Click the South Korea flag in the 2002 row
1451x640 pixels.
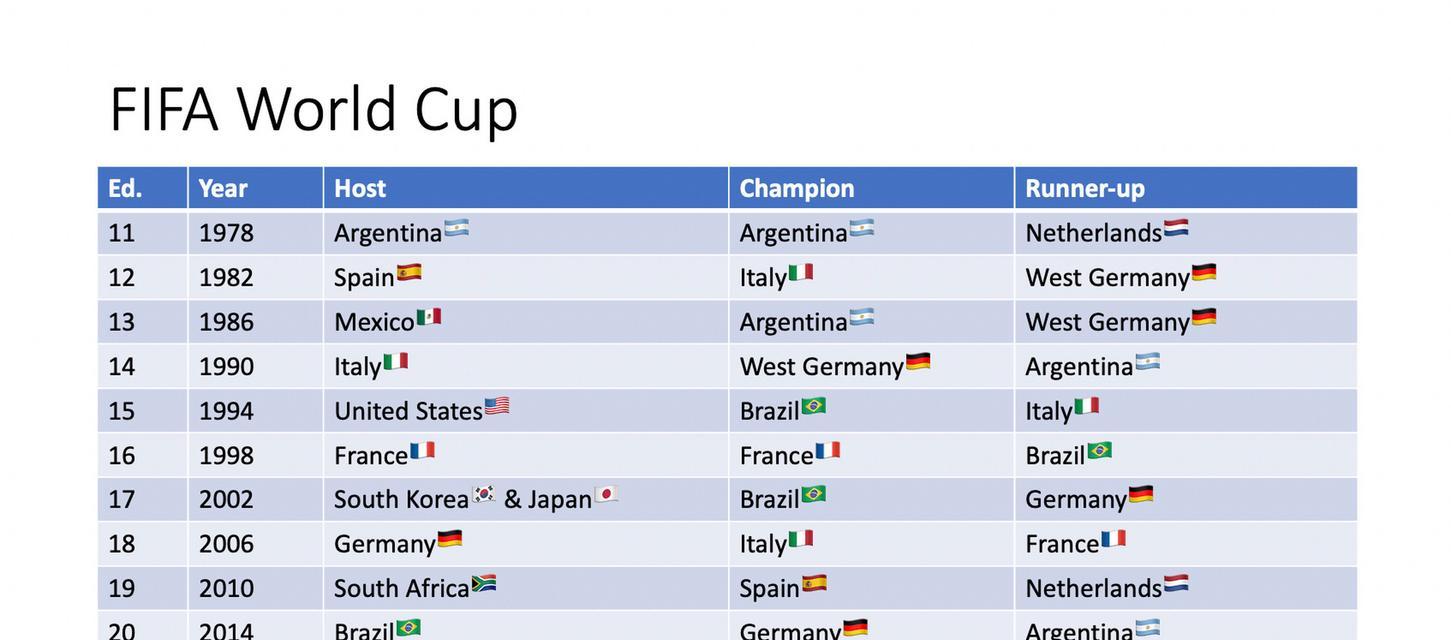click(x=484, y=494)
